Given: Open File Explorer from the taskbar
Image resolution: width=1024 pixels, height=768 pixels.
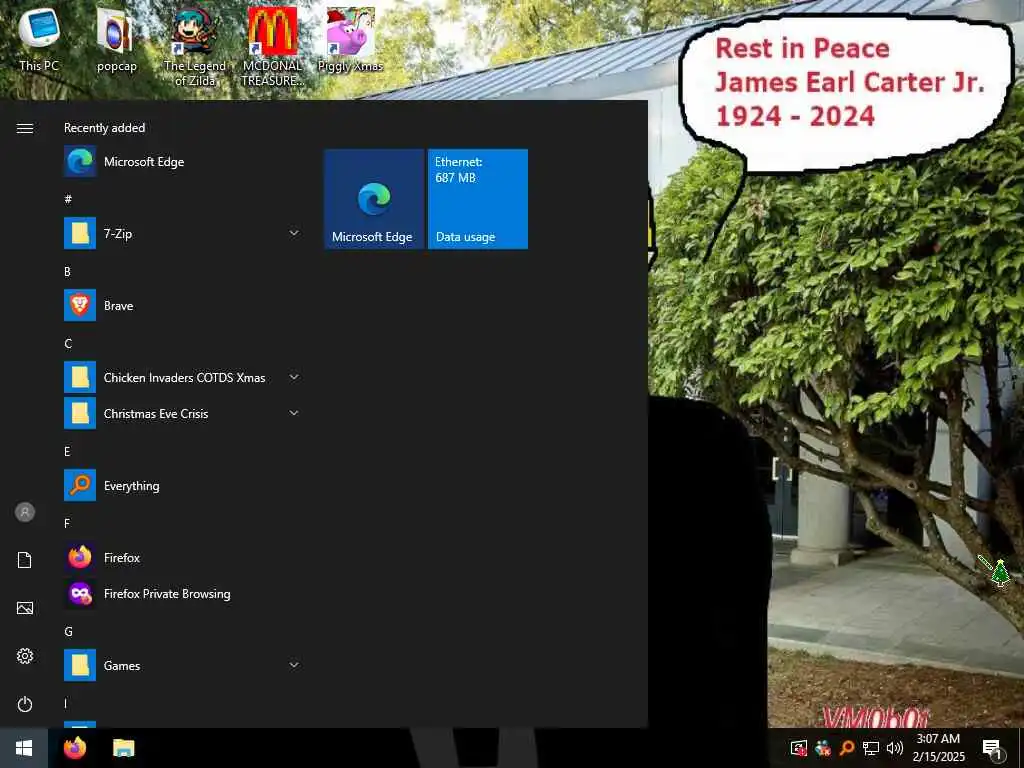Looking at the screenshot, I should click(123, 748).
